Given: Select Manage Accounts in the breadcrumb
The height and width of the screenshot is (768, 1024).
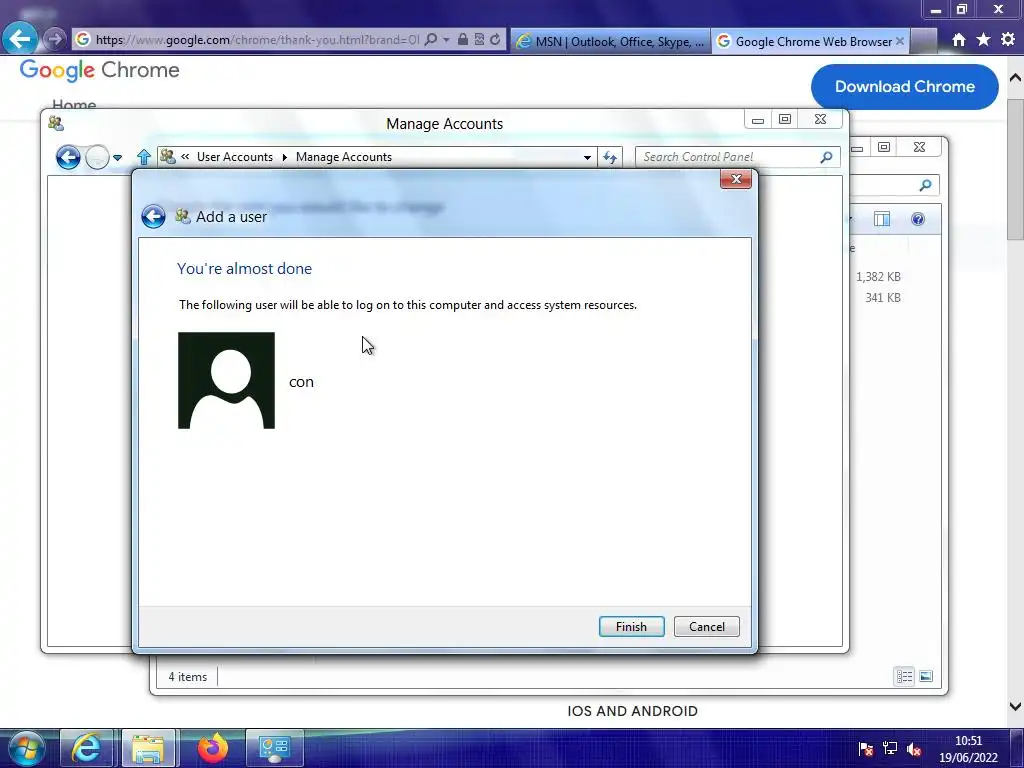Looking at the screenshot, I should point(344,157).
